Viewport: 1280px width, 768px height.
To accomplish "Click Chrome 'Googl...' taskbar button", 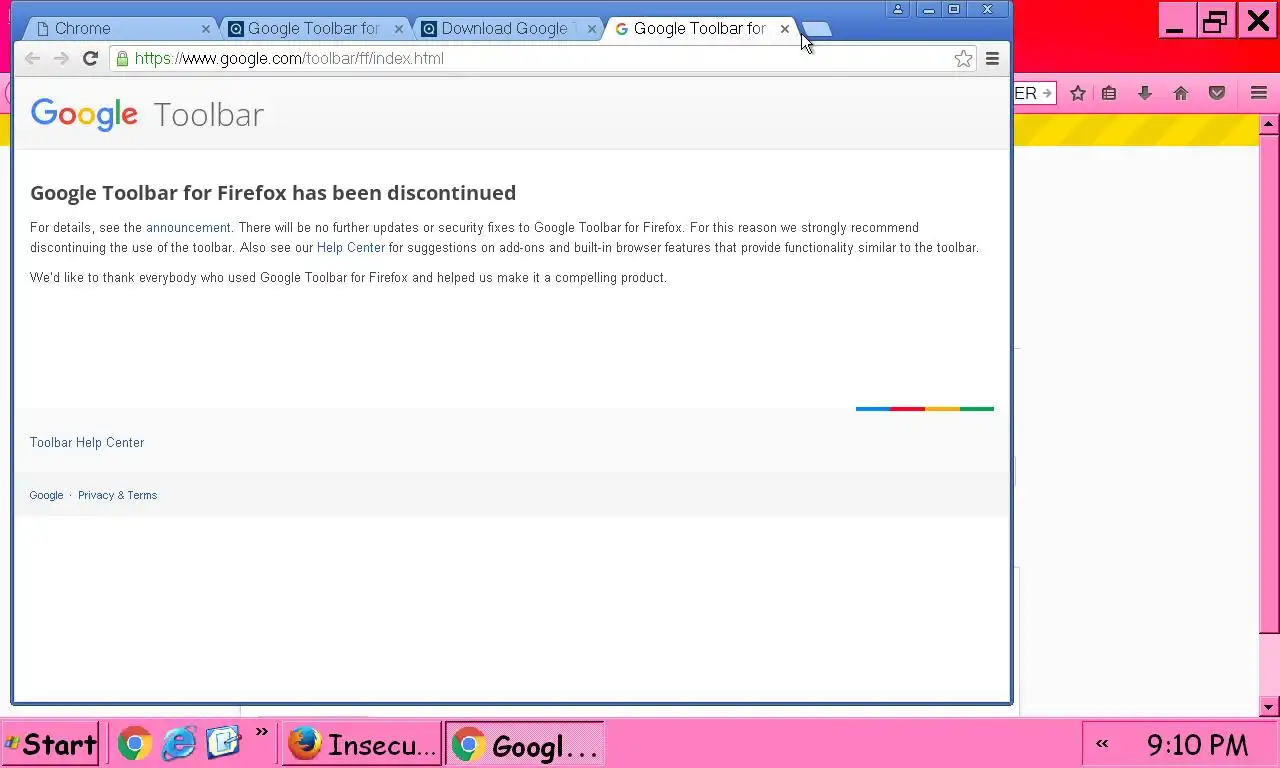I will pyautogui.click(x=525, y=744).
